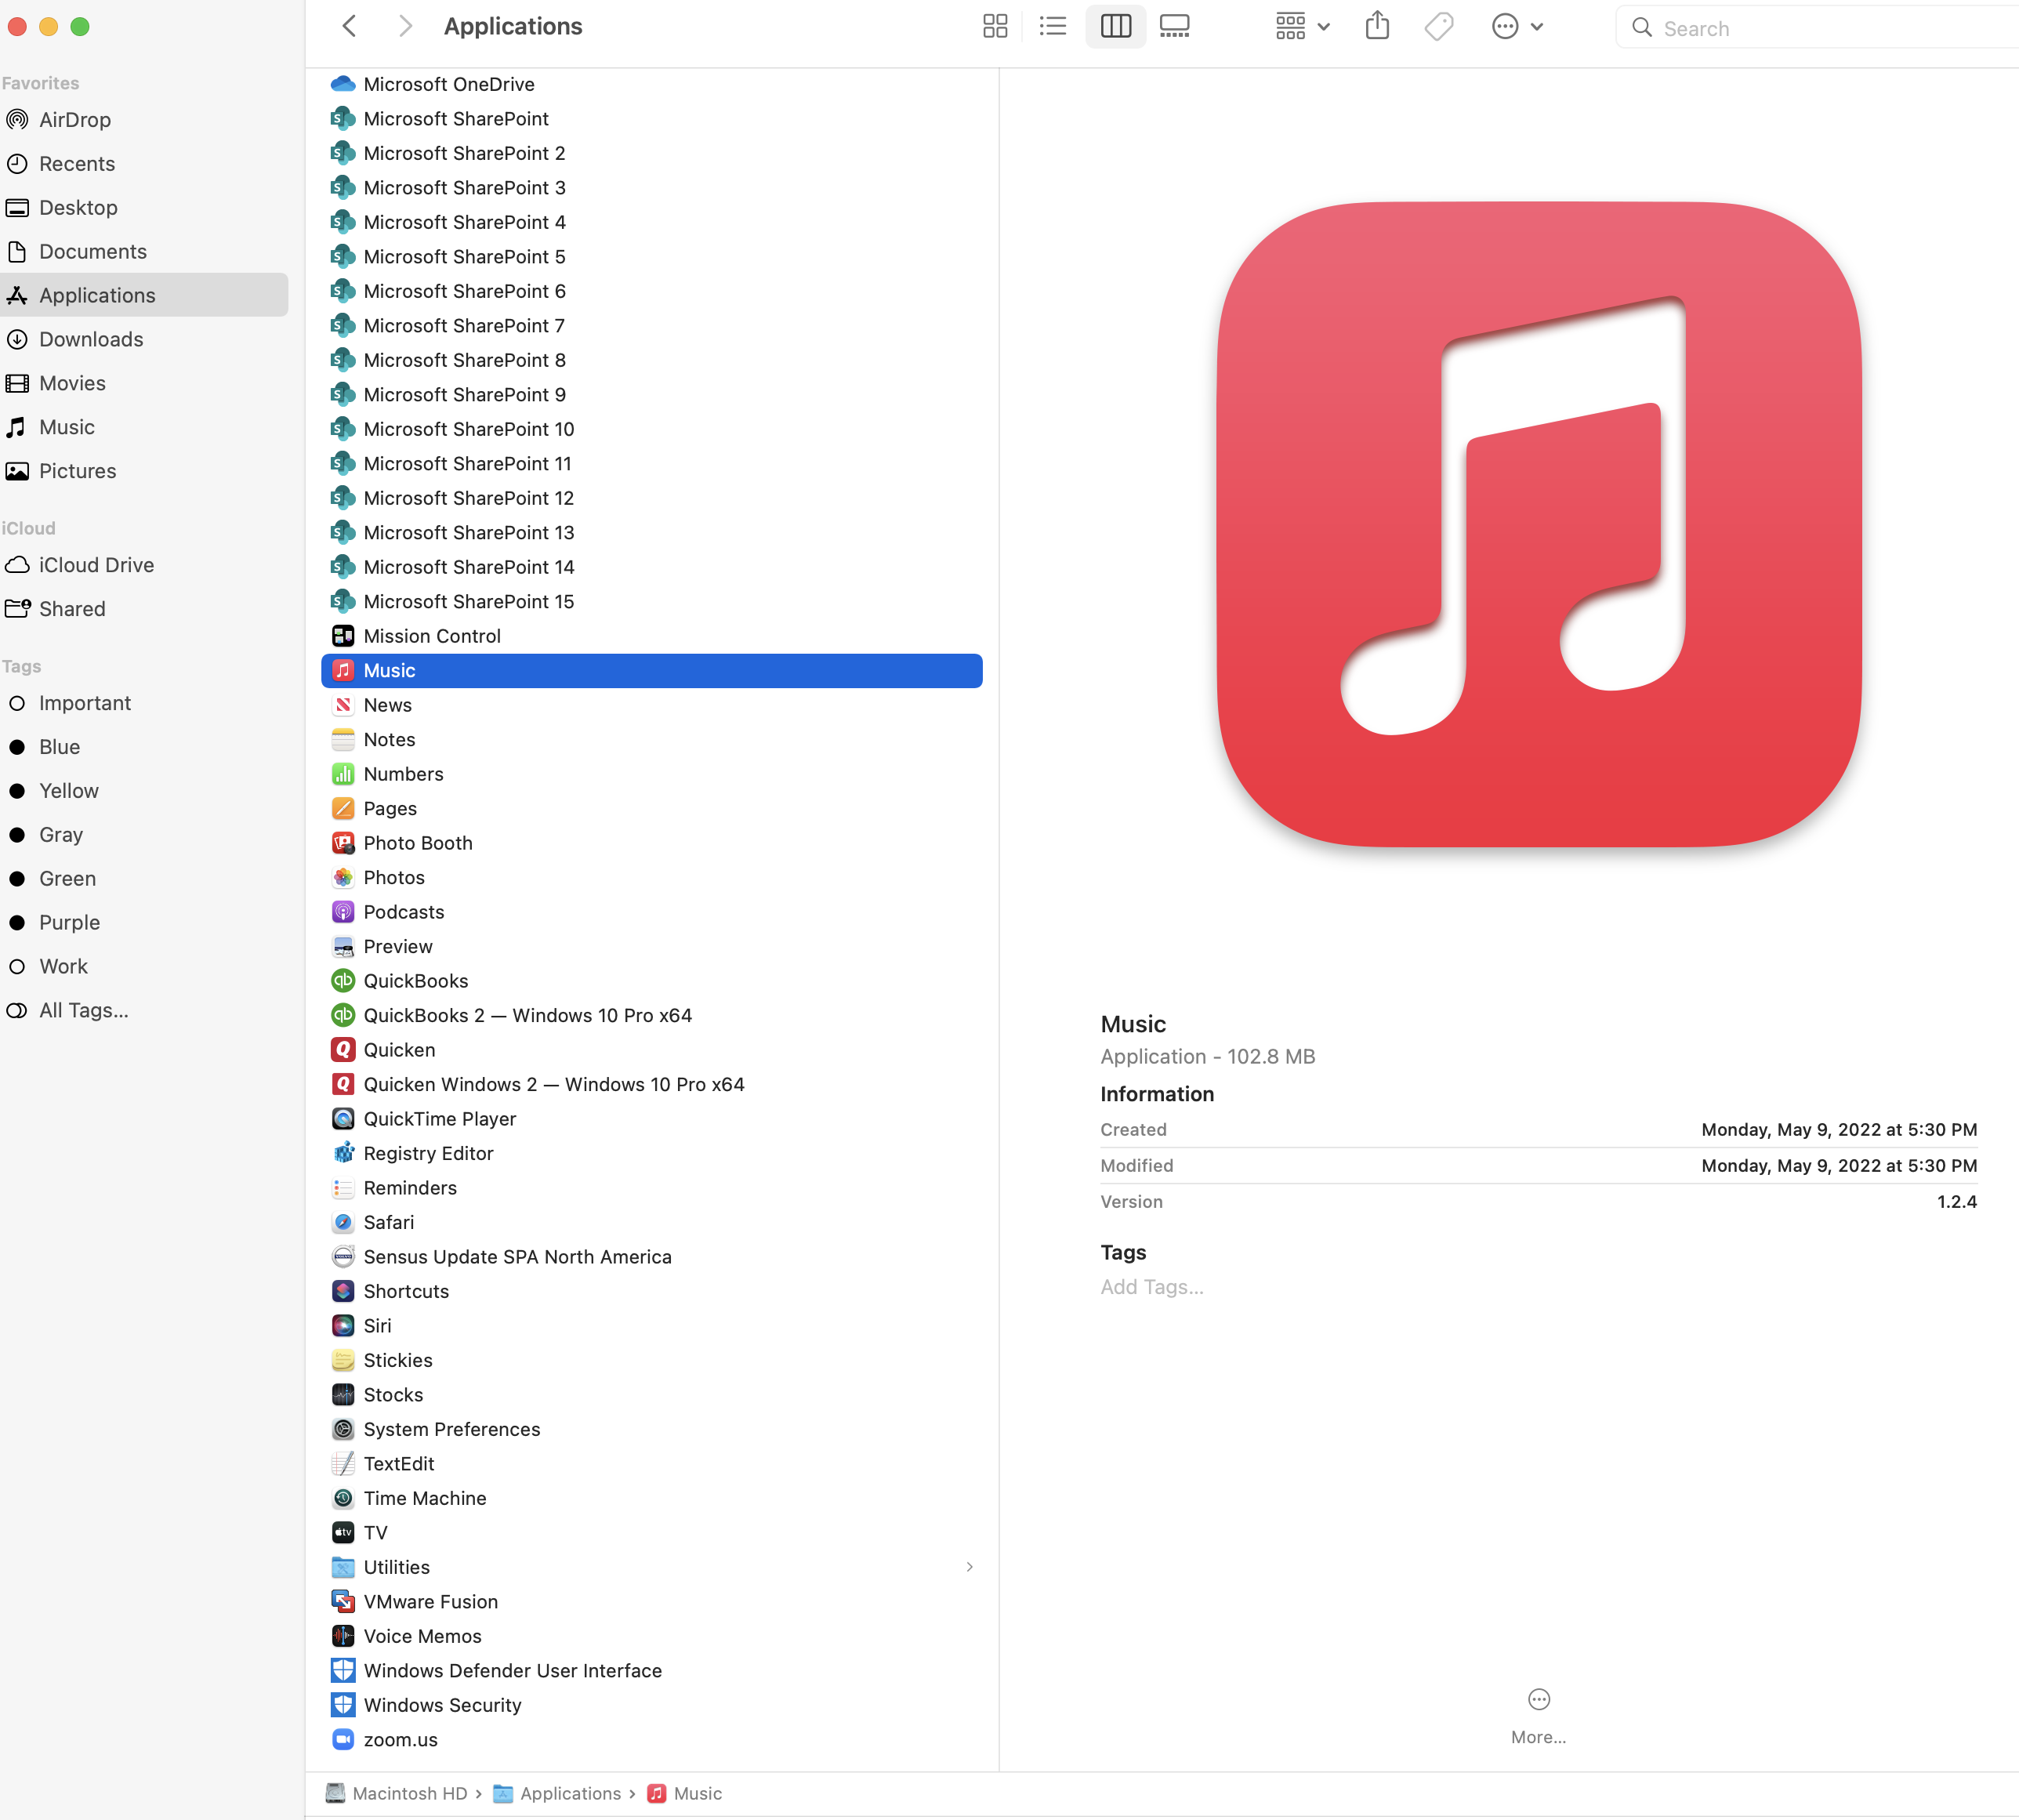The image size is (2019, 1820).
Task: Click Add Tags… in preview pane
Action: 1151,1287
